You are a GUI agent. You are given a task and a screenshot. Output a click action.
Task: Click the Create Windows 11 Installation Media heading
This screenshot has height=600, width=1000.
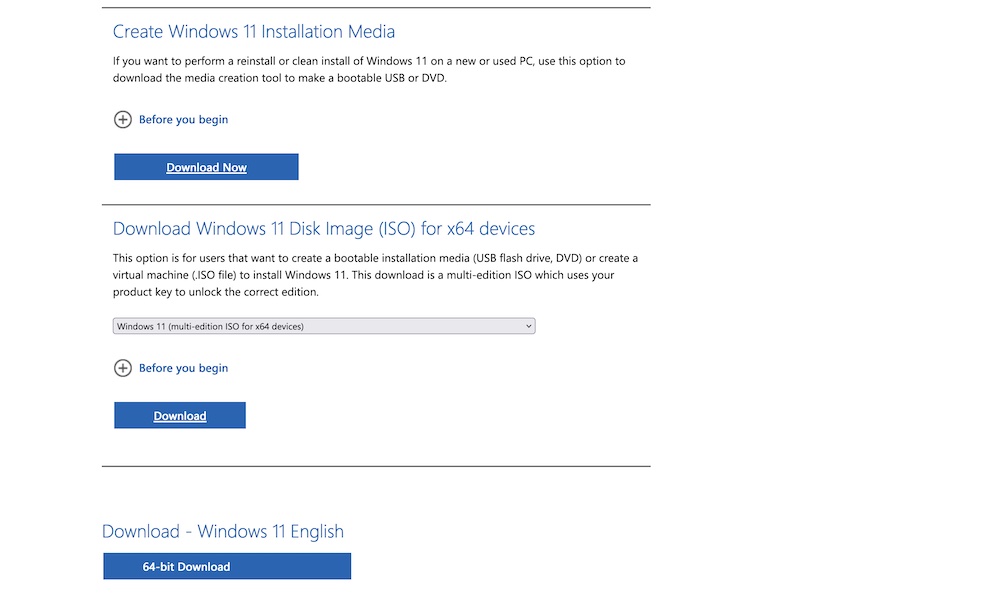click(254, 31)
